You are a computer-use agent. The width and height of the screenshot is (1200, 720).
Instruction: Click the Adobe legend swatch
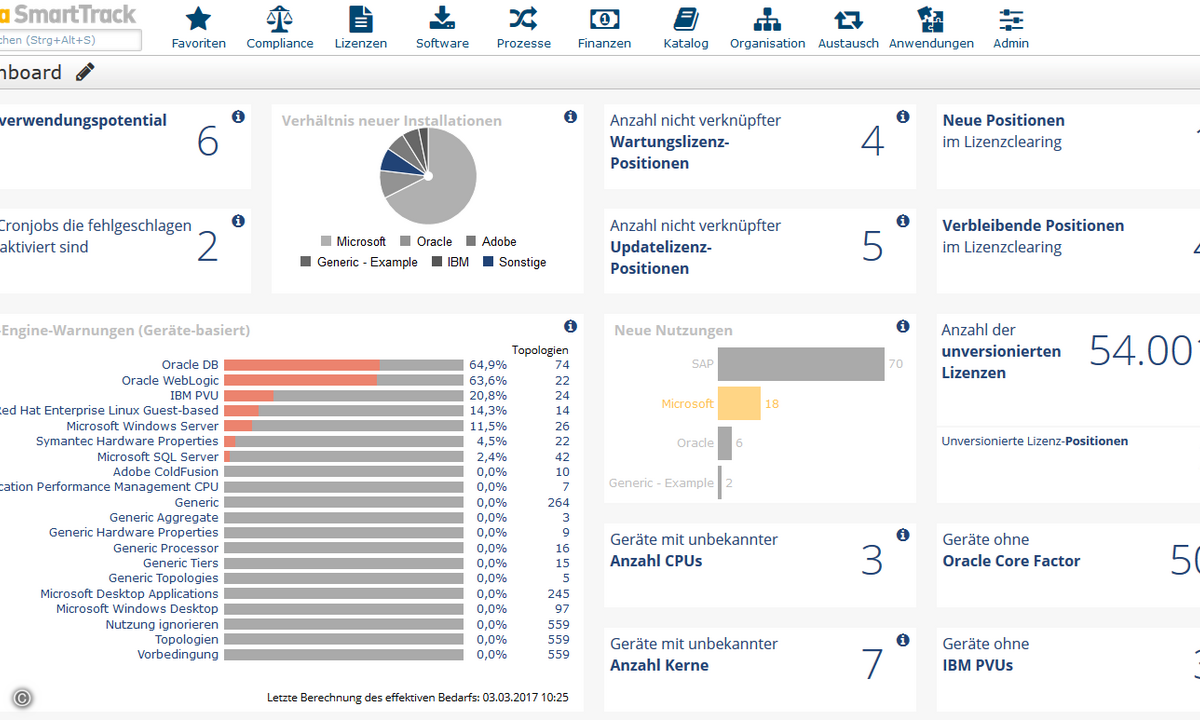pos(471,242)
